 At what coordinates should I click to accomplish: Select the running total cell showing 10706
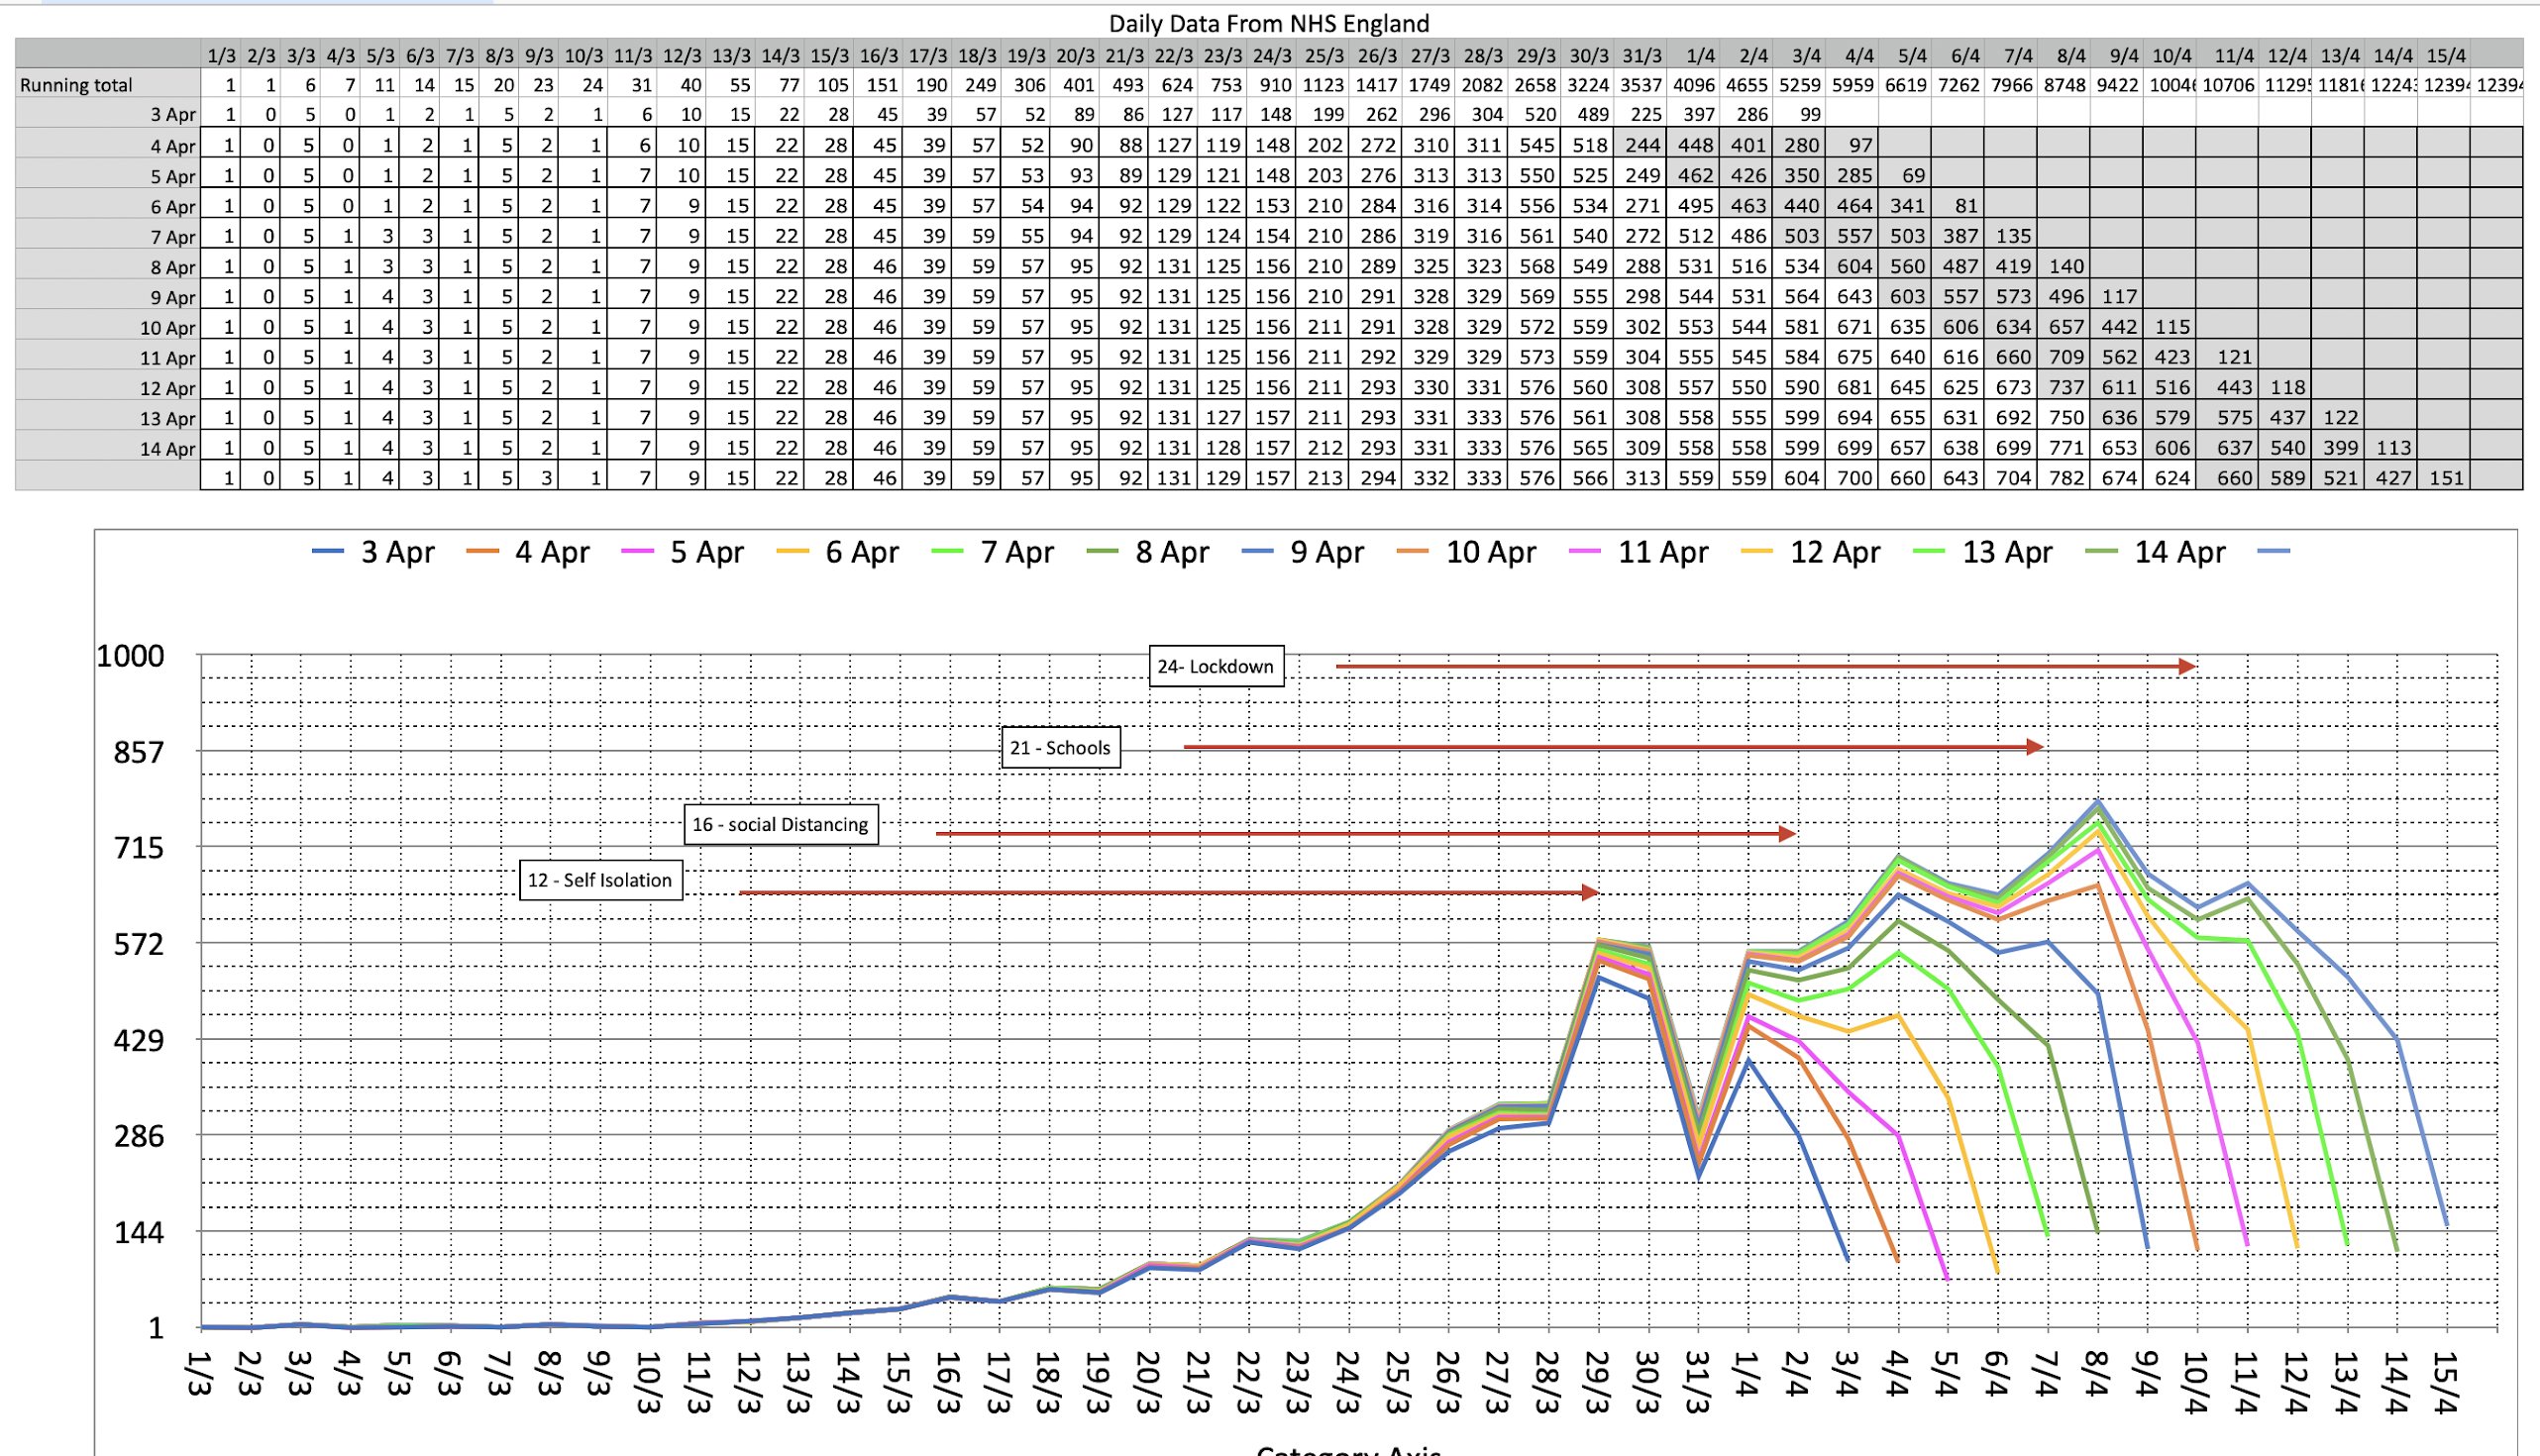point(2229,85)
